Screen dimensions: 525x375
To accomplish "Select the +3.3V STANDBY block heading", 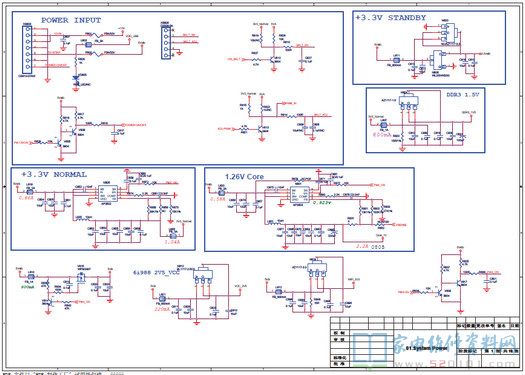I will point(391,18).
